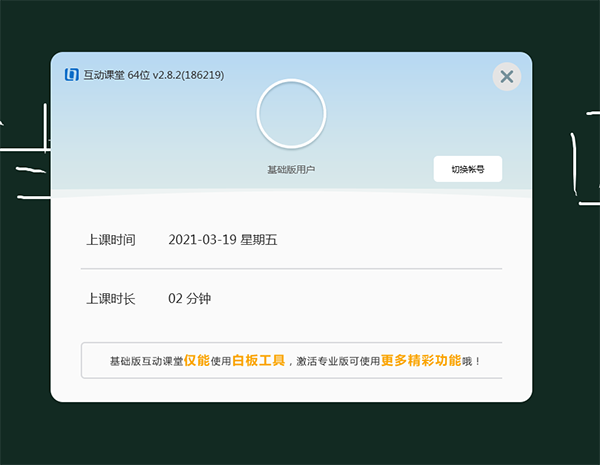The width and height of the screenshot is (600, 465).
Task: Open the 更多精彩功能 link
Action: 421,360
